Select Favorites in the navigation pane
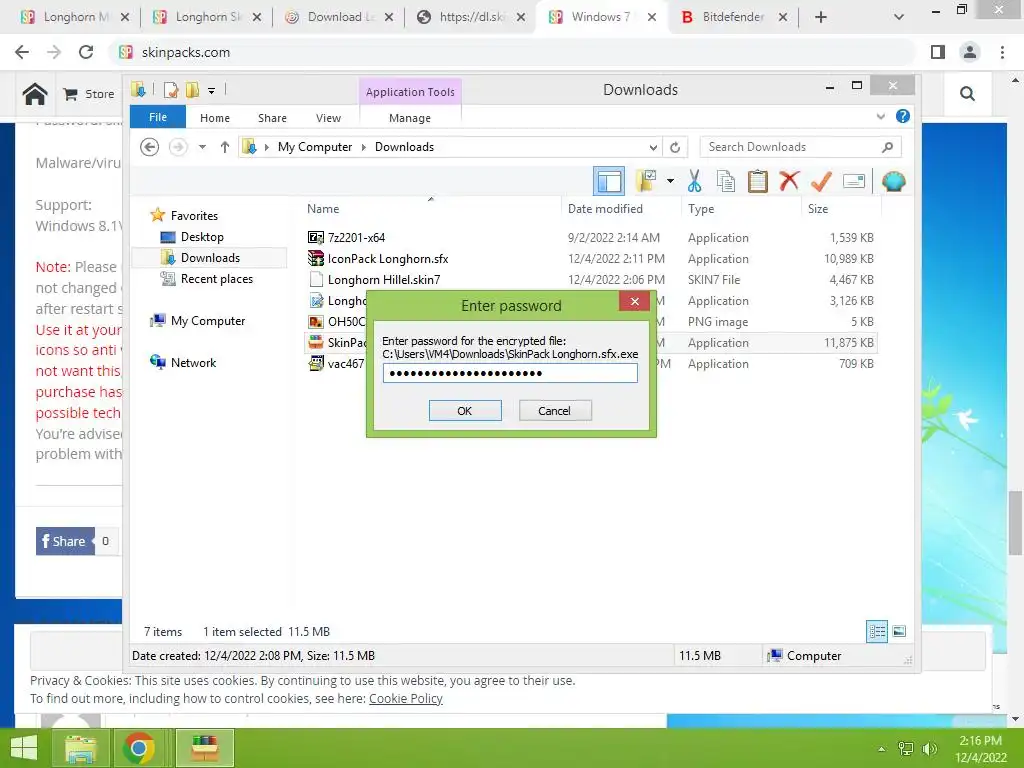Viewport: 1024px width, 768px height. 194,216
